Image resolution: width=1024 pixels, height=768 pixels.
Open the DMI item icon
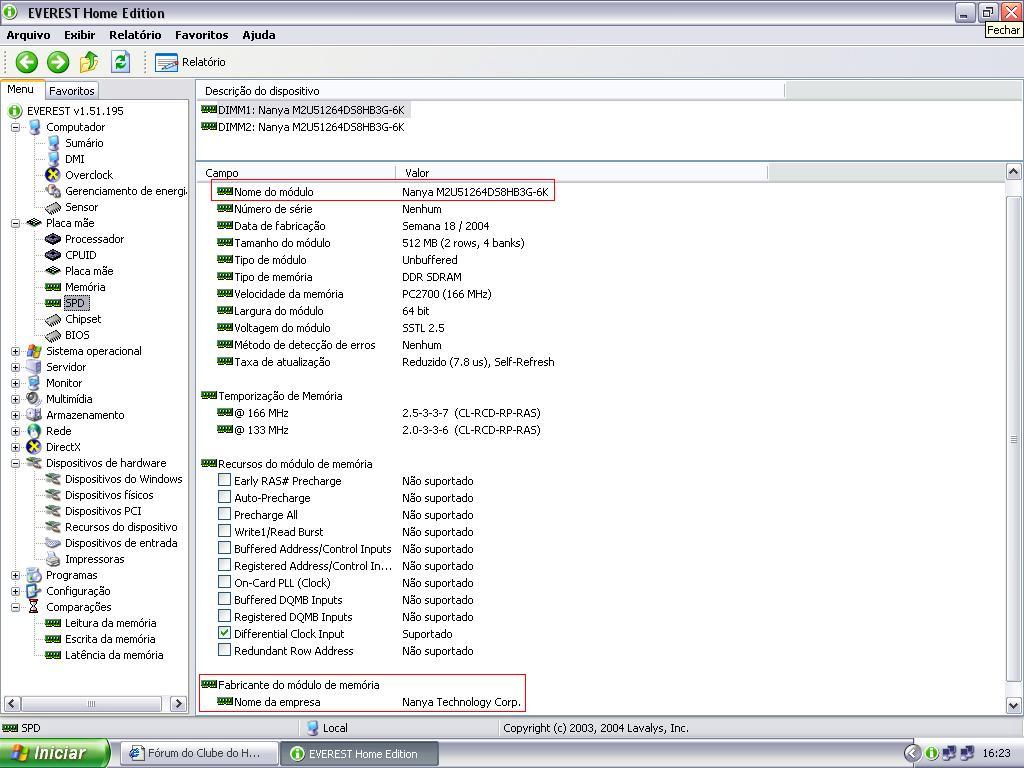coord(54,159)
